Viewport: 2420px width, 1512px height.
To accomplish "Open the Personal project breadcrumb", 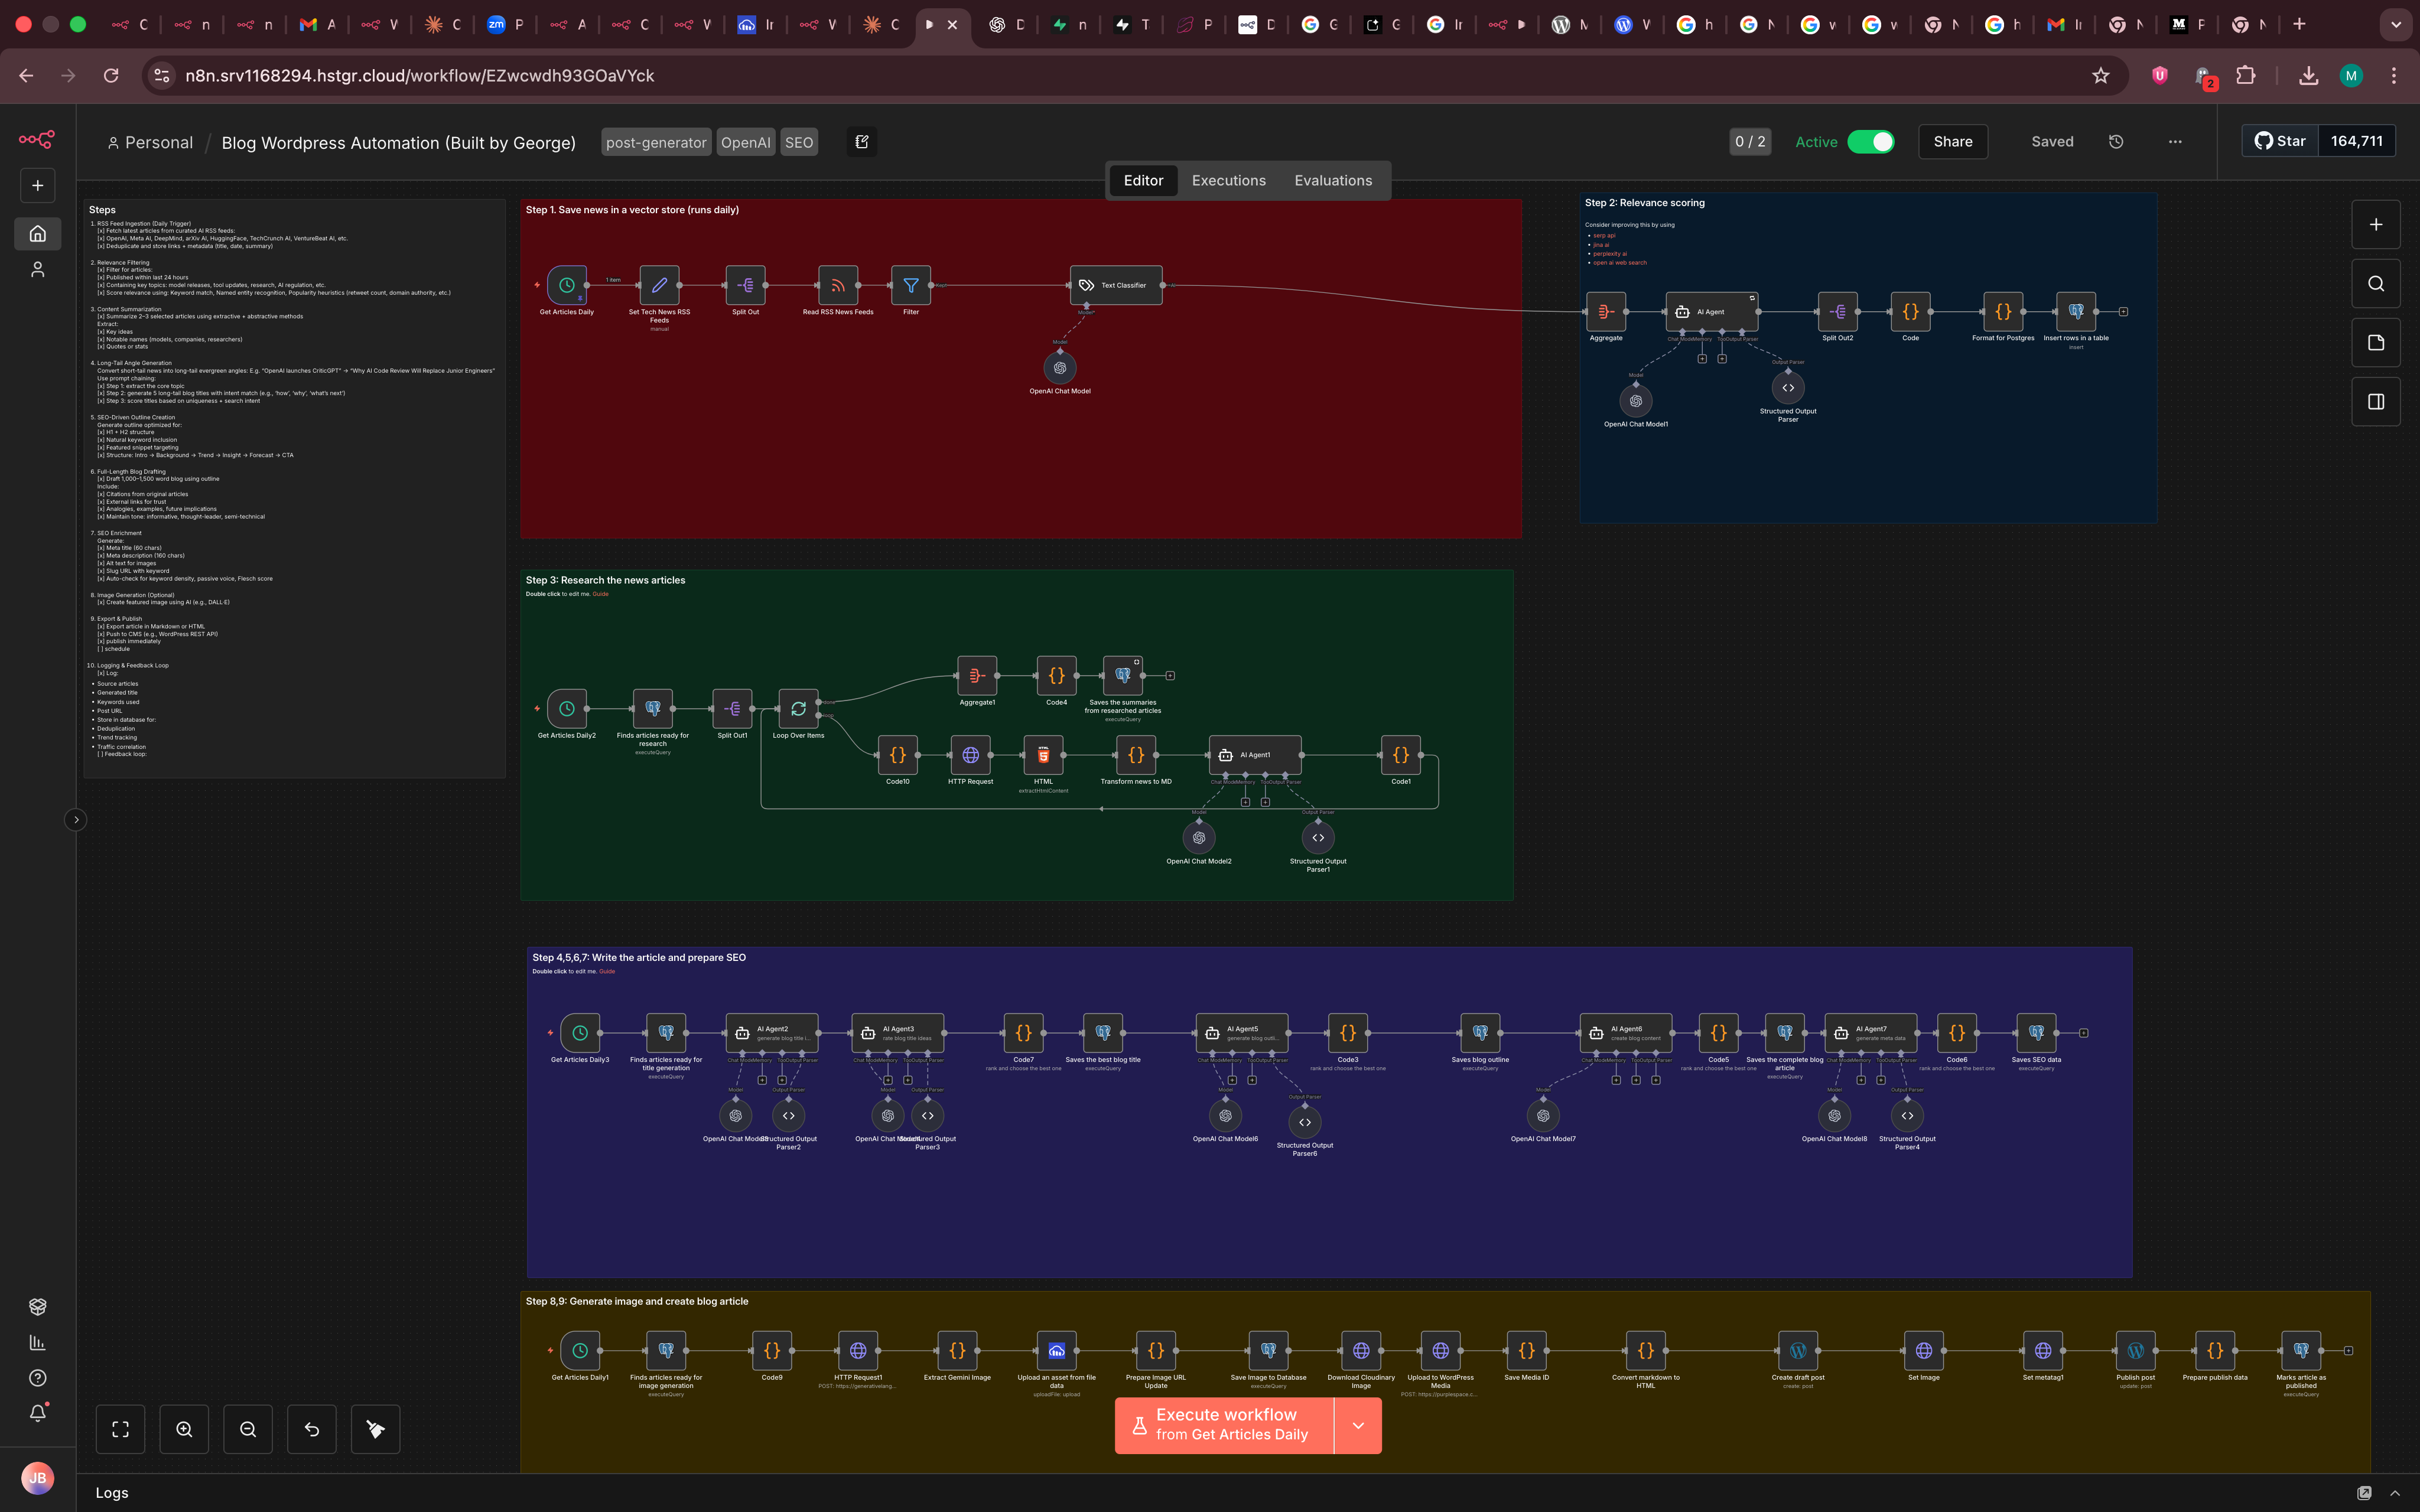I will coord(150,143).
